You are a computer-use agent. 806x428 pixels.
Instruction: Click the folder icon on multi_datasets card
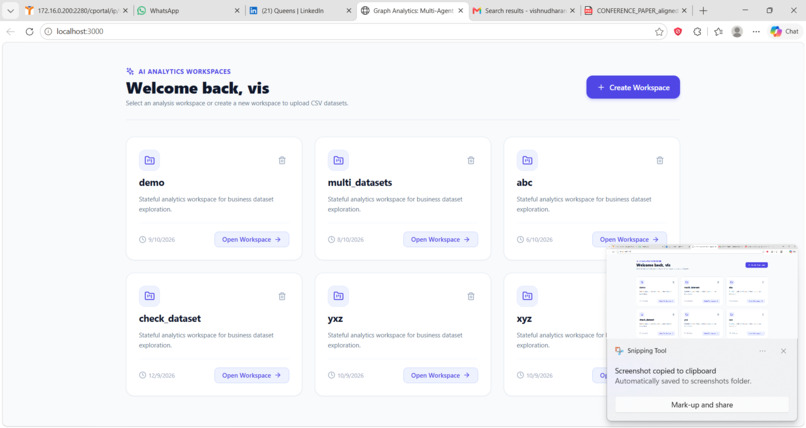point(338,160)
